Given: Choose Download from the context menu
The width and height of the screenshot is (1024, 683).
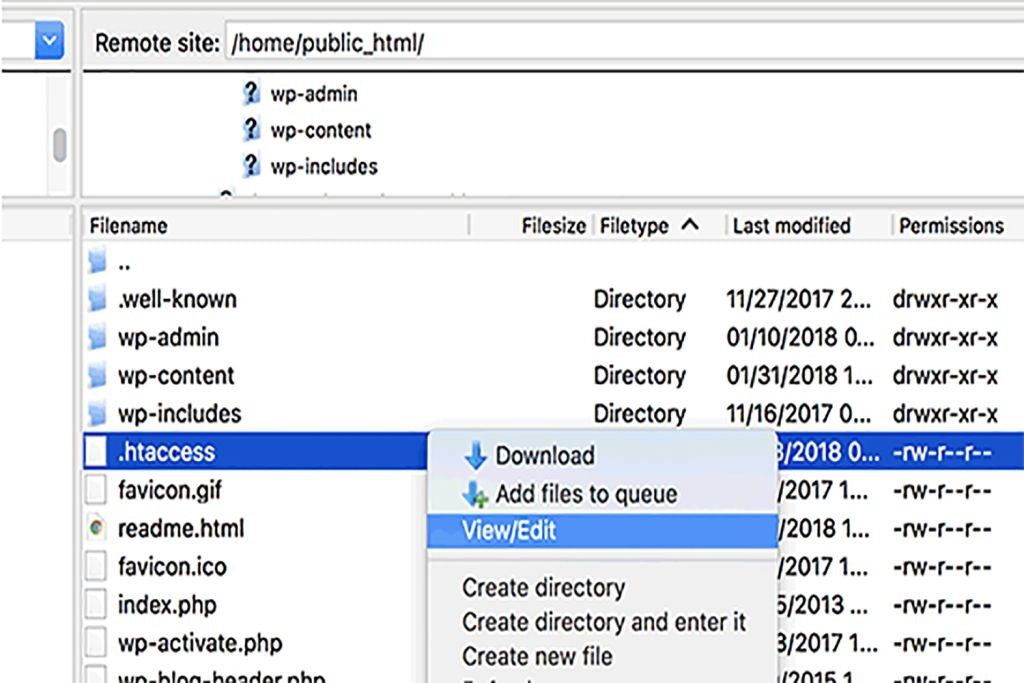Looking at the screenshot, I should [602, 455].
